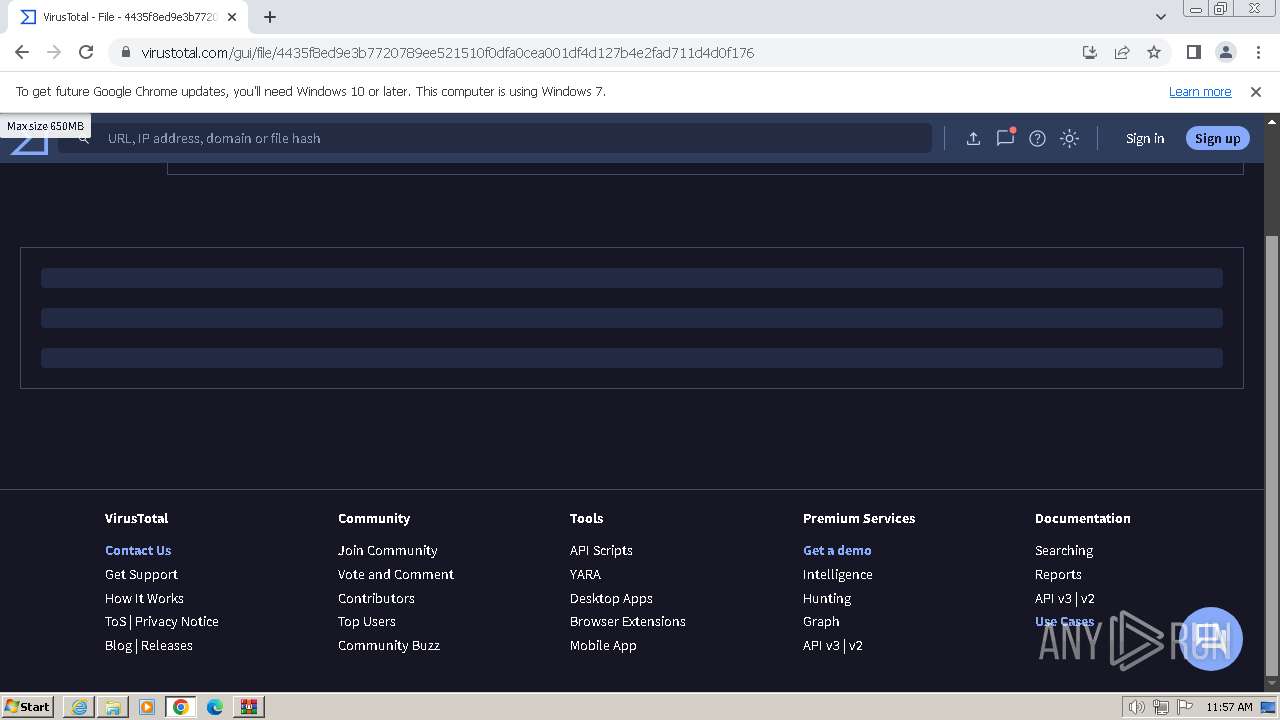Open the Mobile App link
Image resolution: width=1280 pixels, height=720 pixels.
[x=603, y=645]
